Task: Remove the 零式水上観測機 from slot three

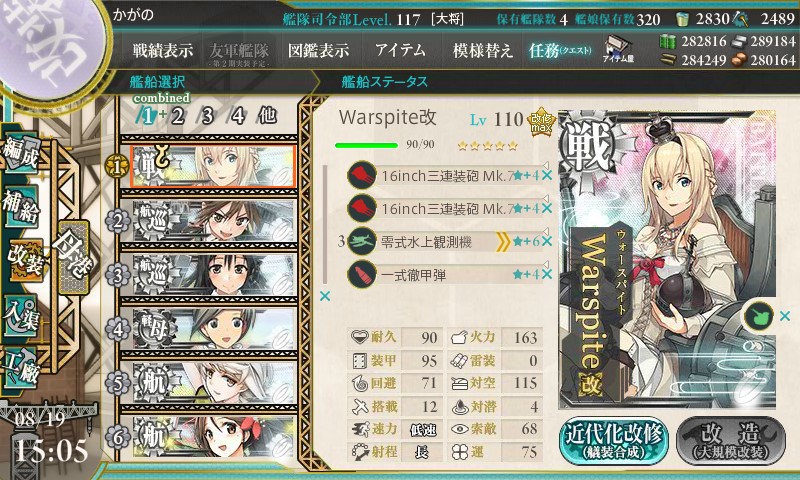Action: click(x=546, y=241)
